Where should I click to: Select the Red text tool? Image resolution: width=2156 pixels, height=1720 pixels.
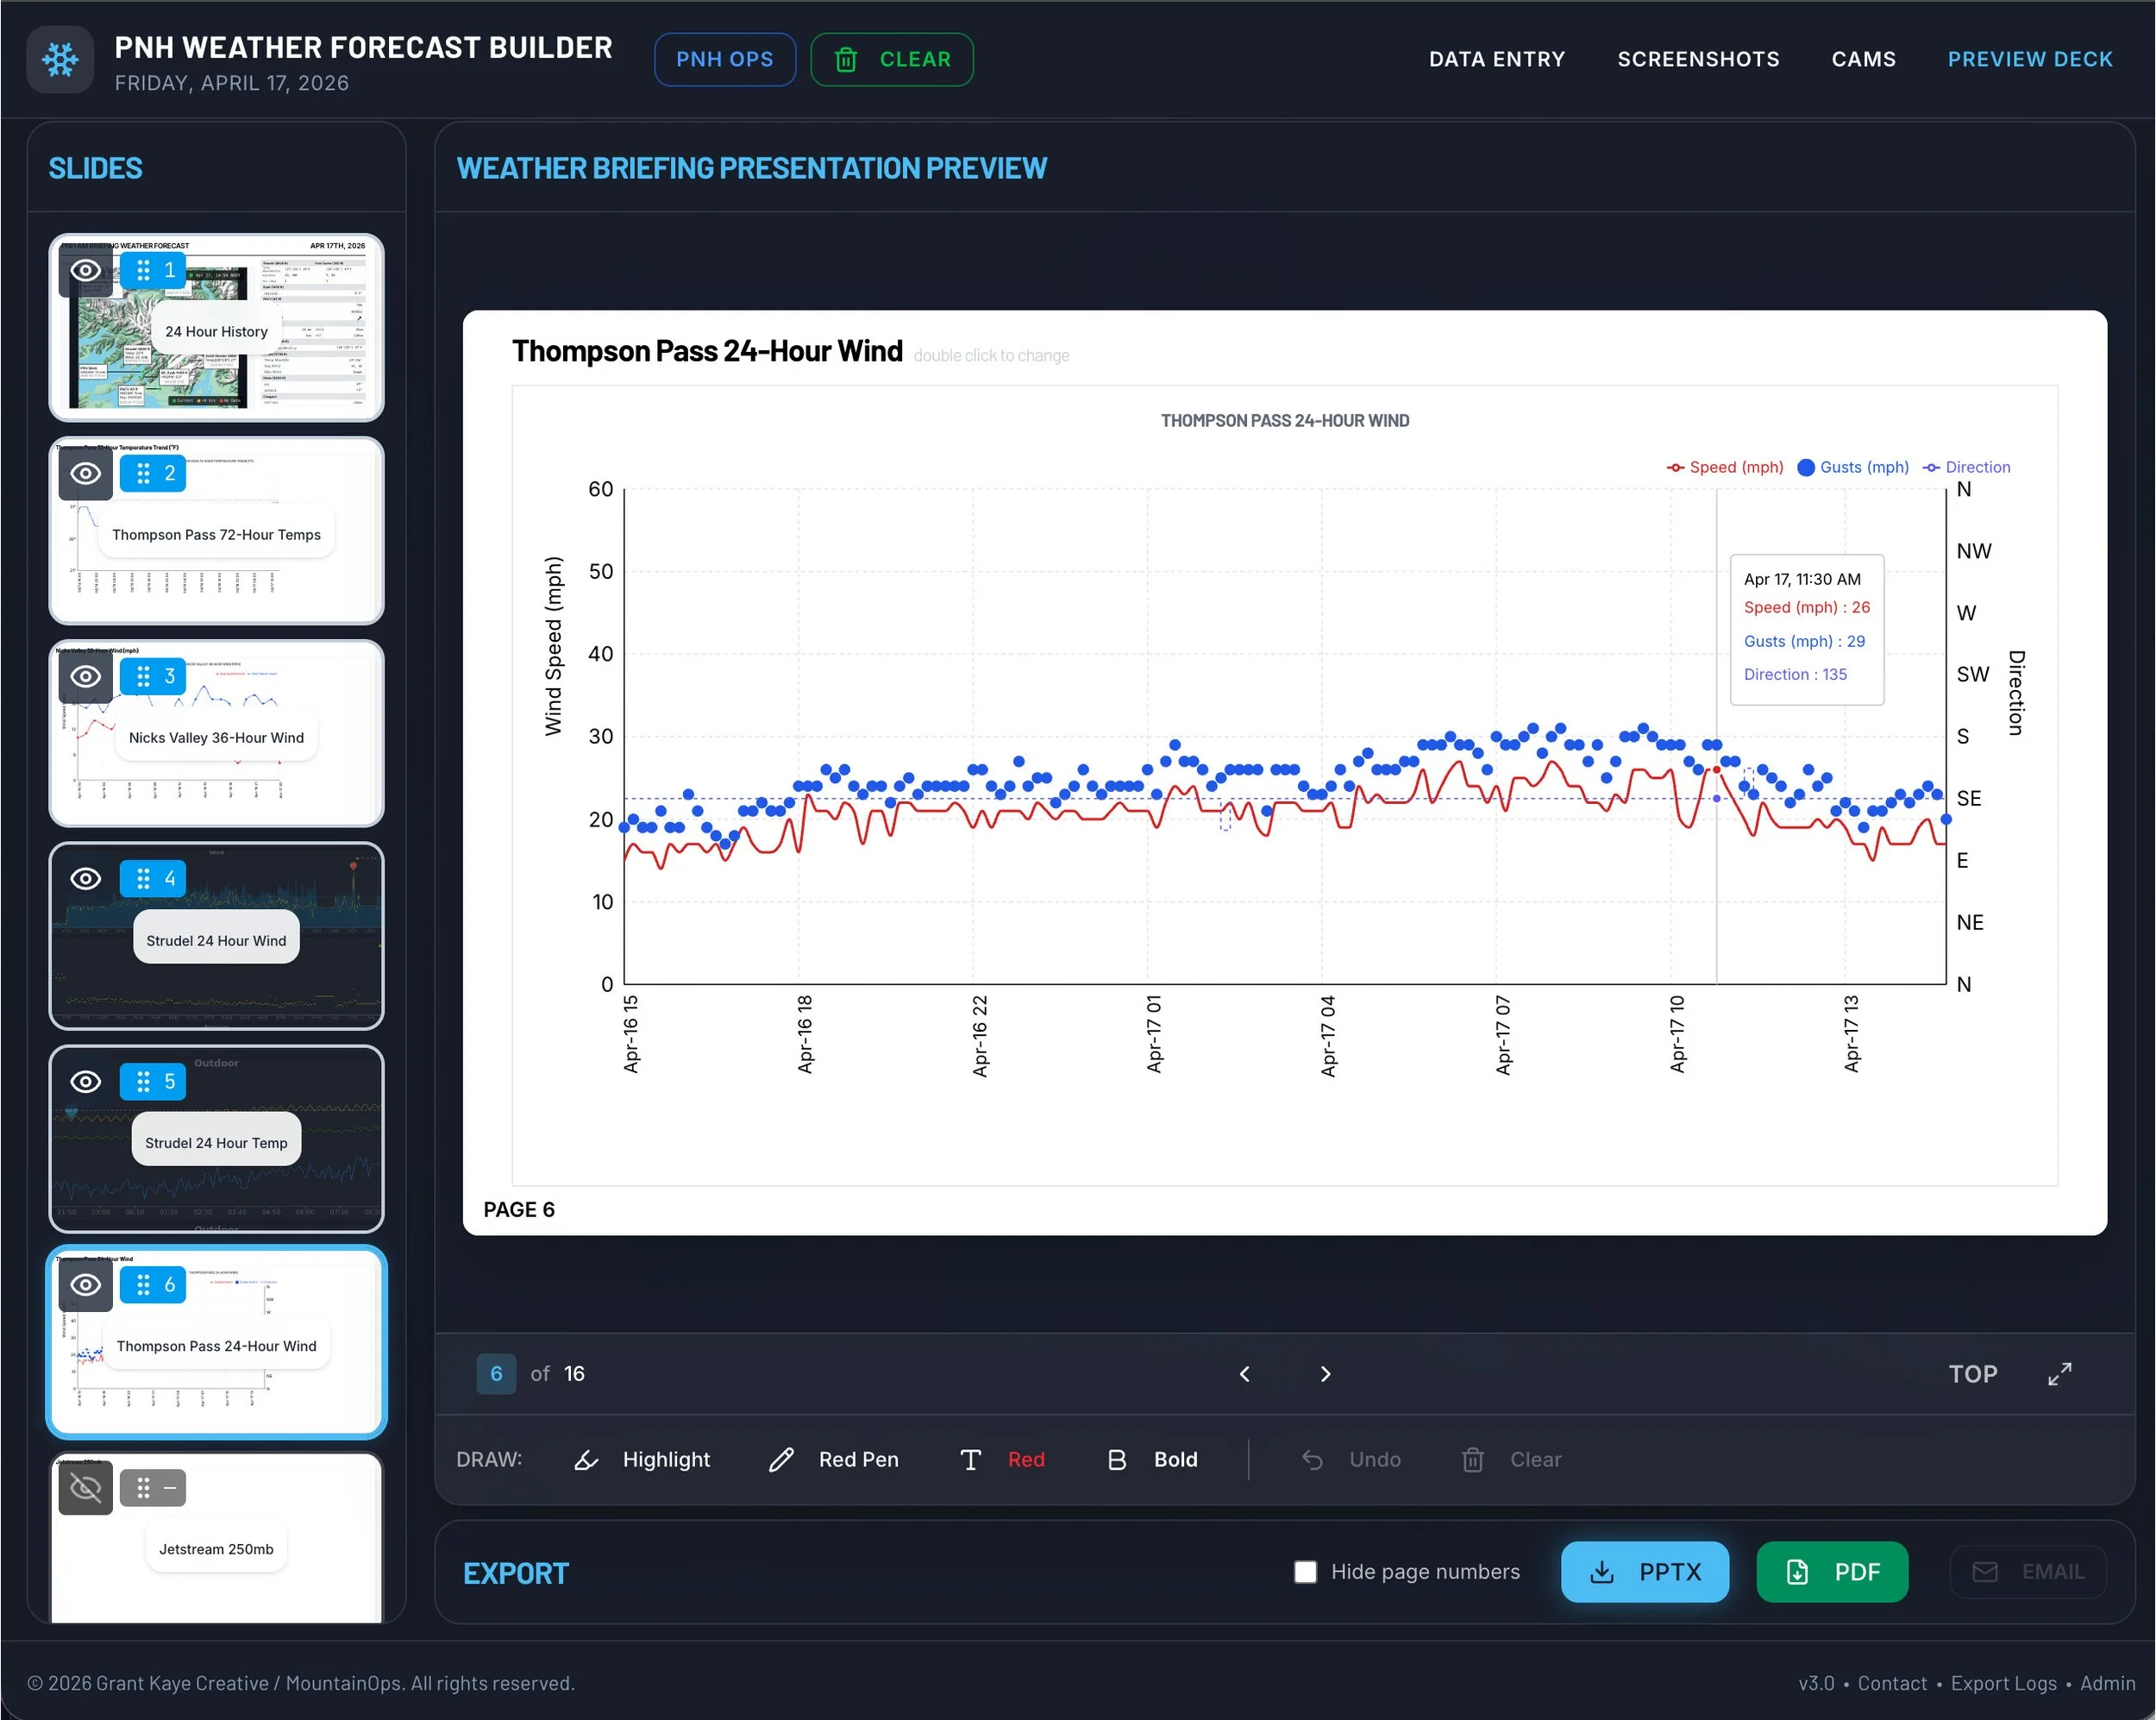[1002, 1460]
